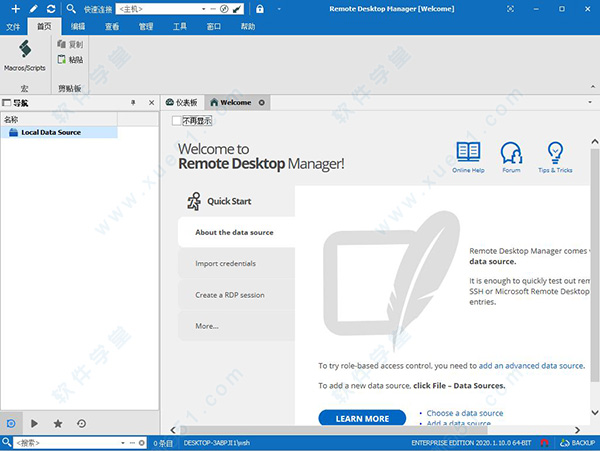This screenshot has width=600, height=451.
Task: Click the scroll up arrow of the welcome page
Action: point(595,142)
